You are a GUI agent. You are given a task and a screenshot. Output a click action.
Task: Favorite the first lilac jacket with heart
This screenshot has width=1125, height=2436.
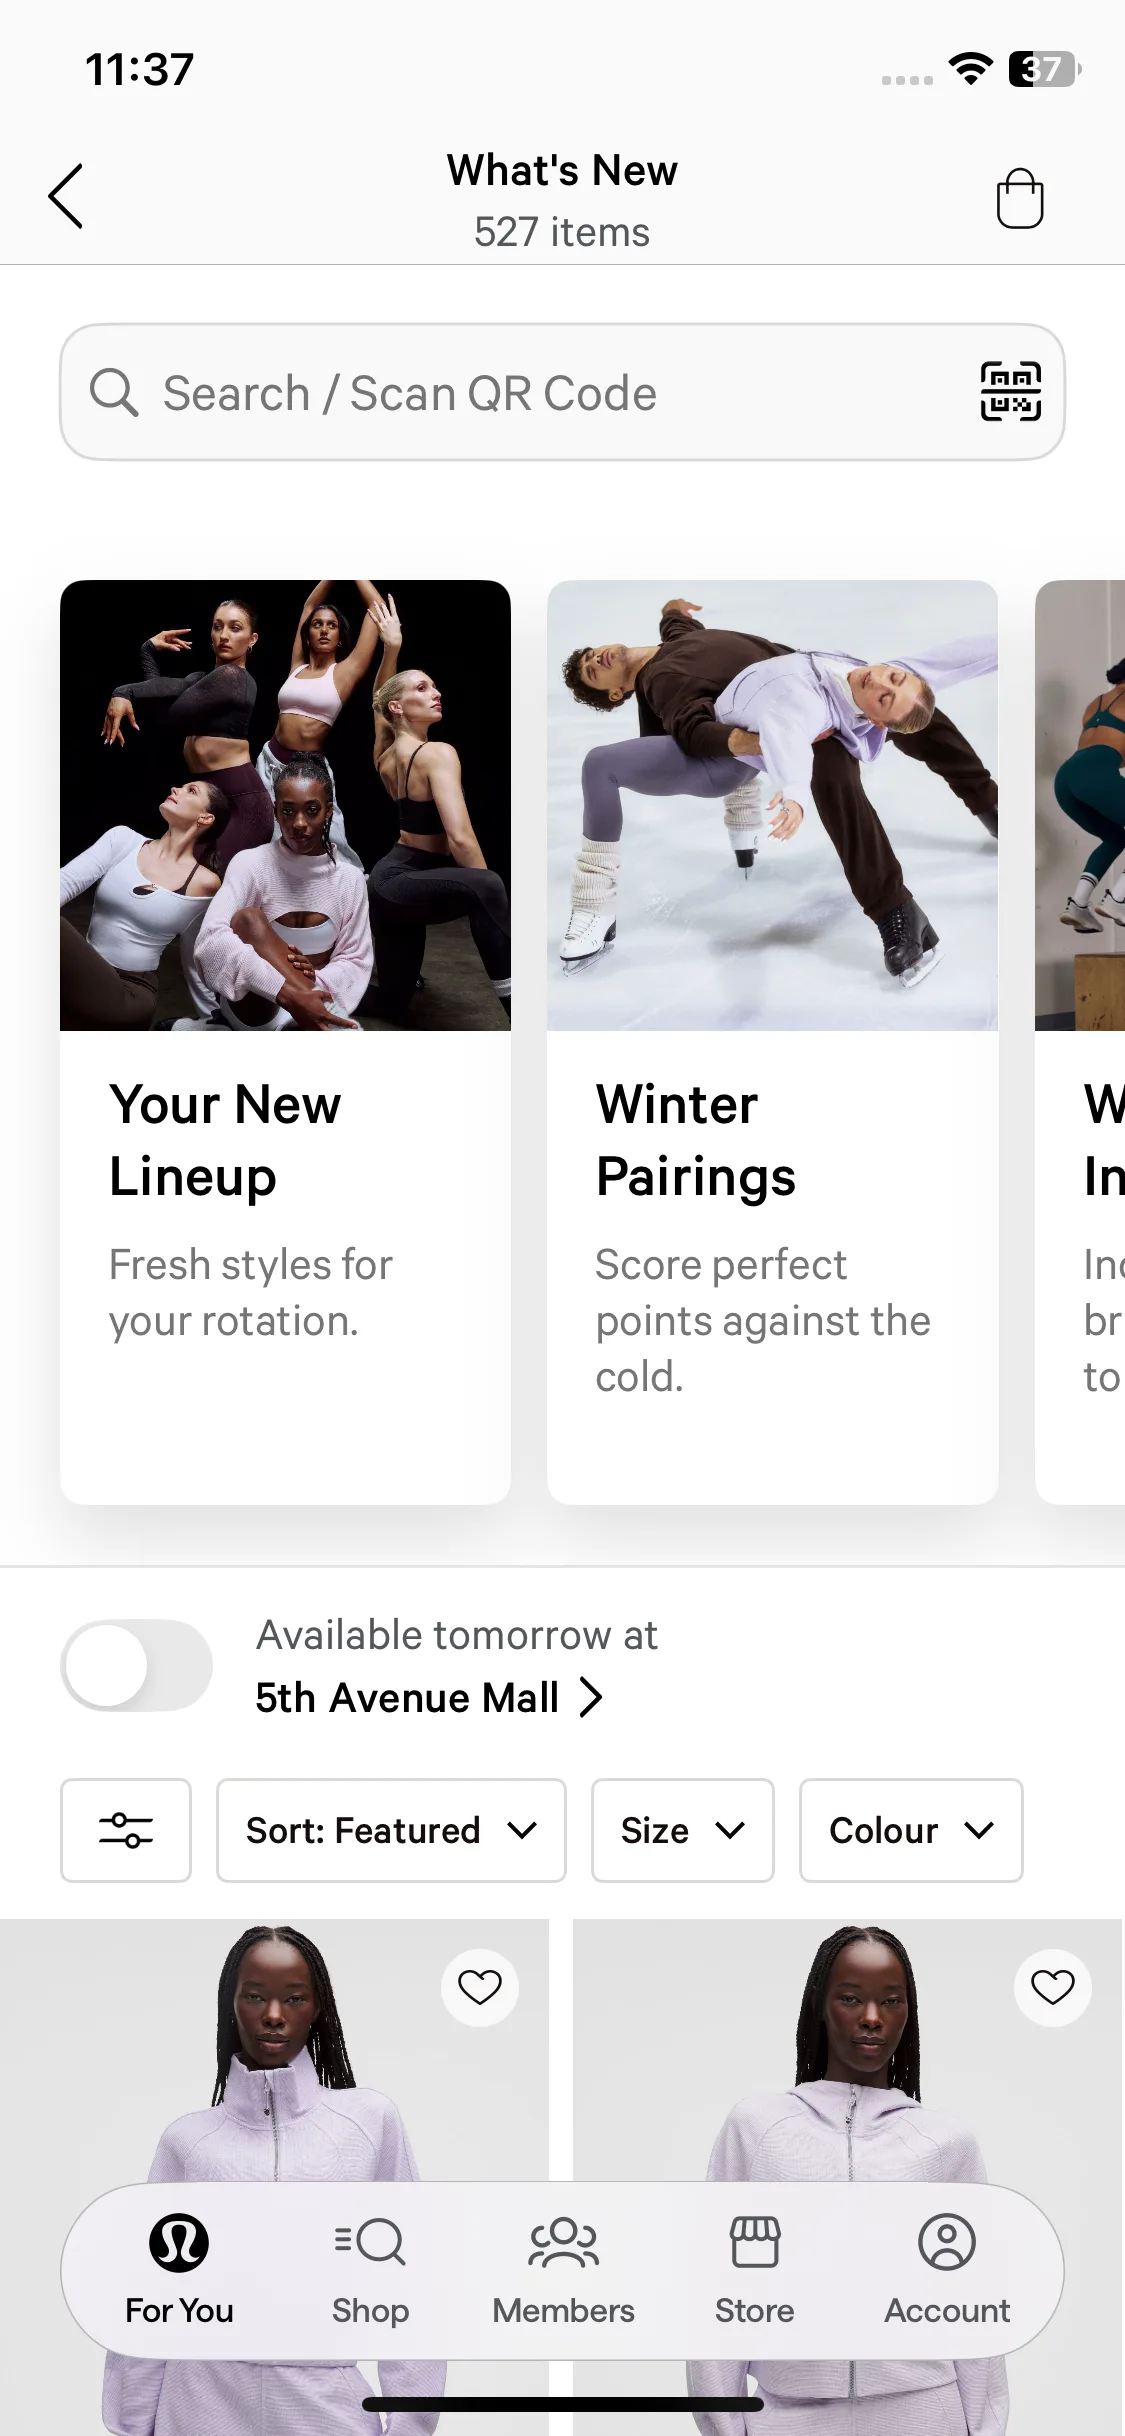(x=480, y=1987)
